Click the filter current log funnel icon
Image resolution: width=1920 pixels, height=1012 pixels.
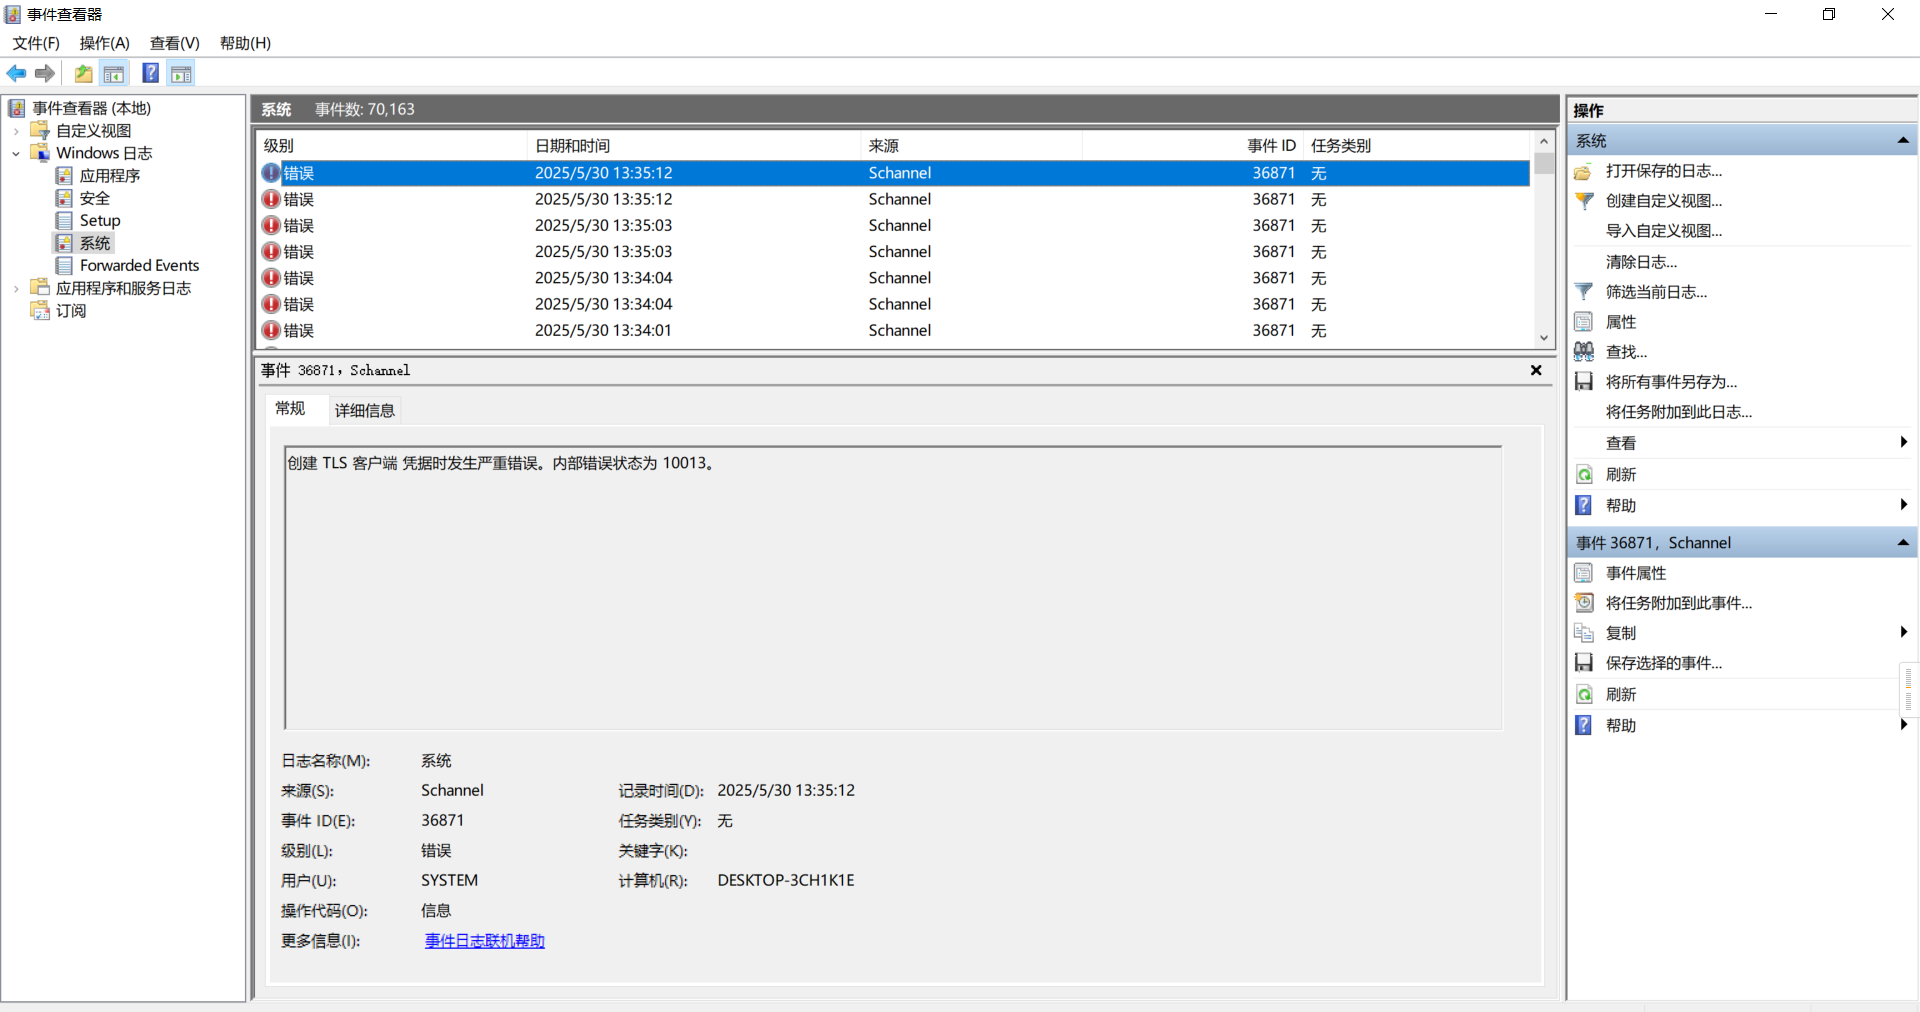pyautogui.click(x=1584, y=292)
